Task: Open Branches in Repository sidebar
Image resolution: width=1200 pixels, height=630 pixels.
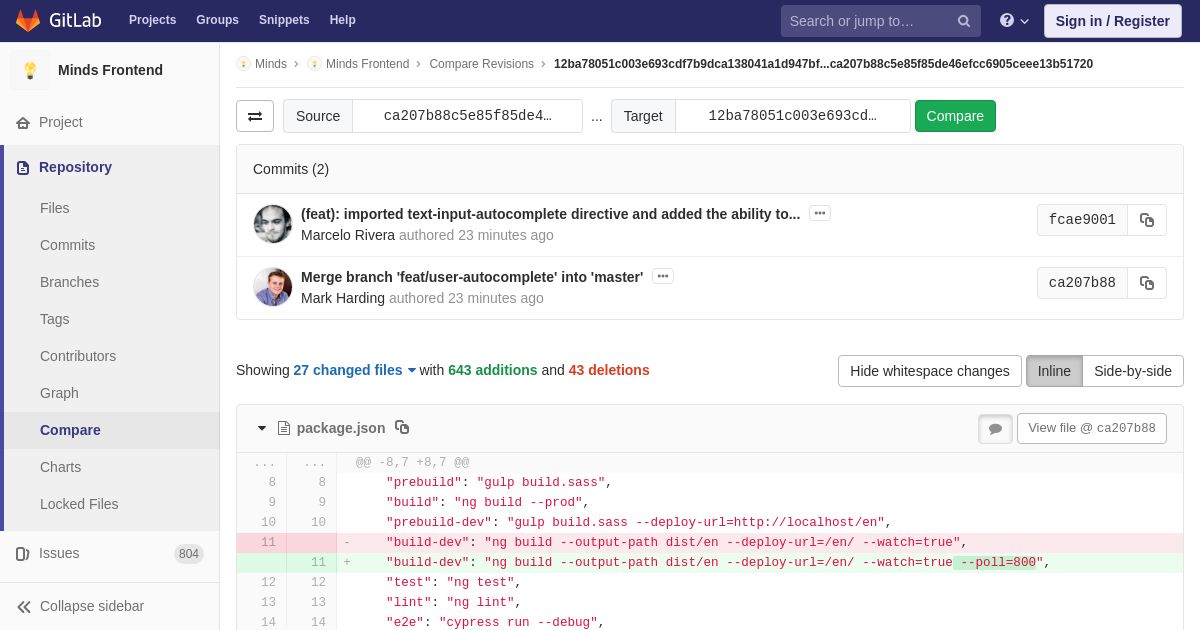Action: [69, 282]
